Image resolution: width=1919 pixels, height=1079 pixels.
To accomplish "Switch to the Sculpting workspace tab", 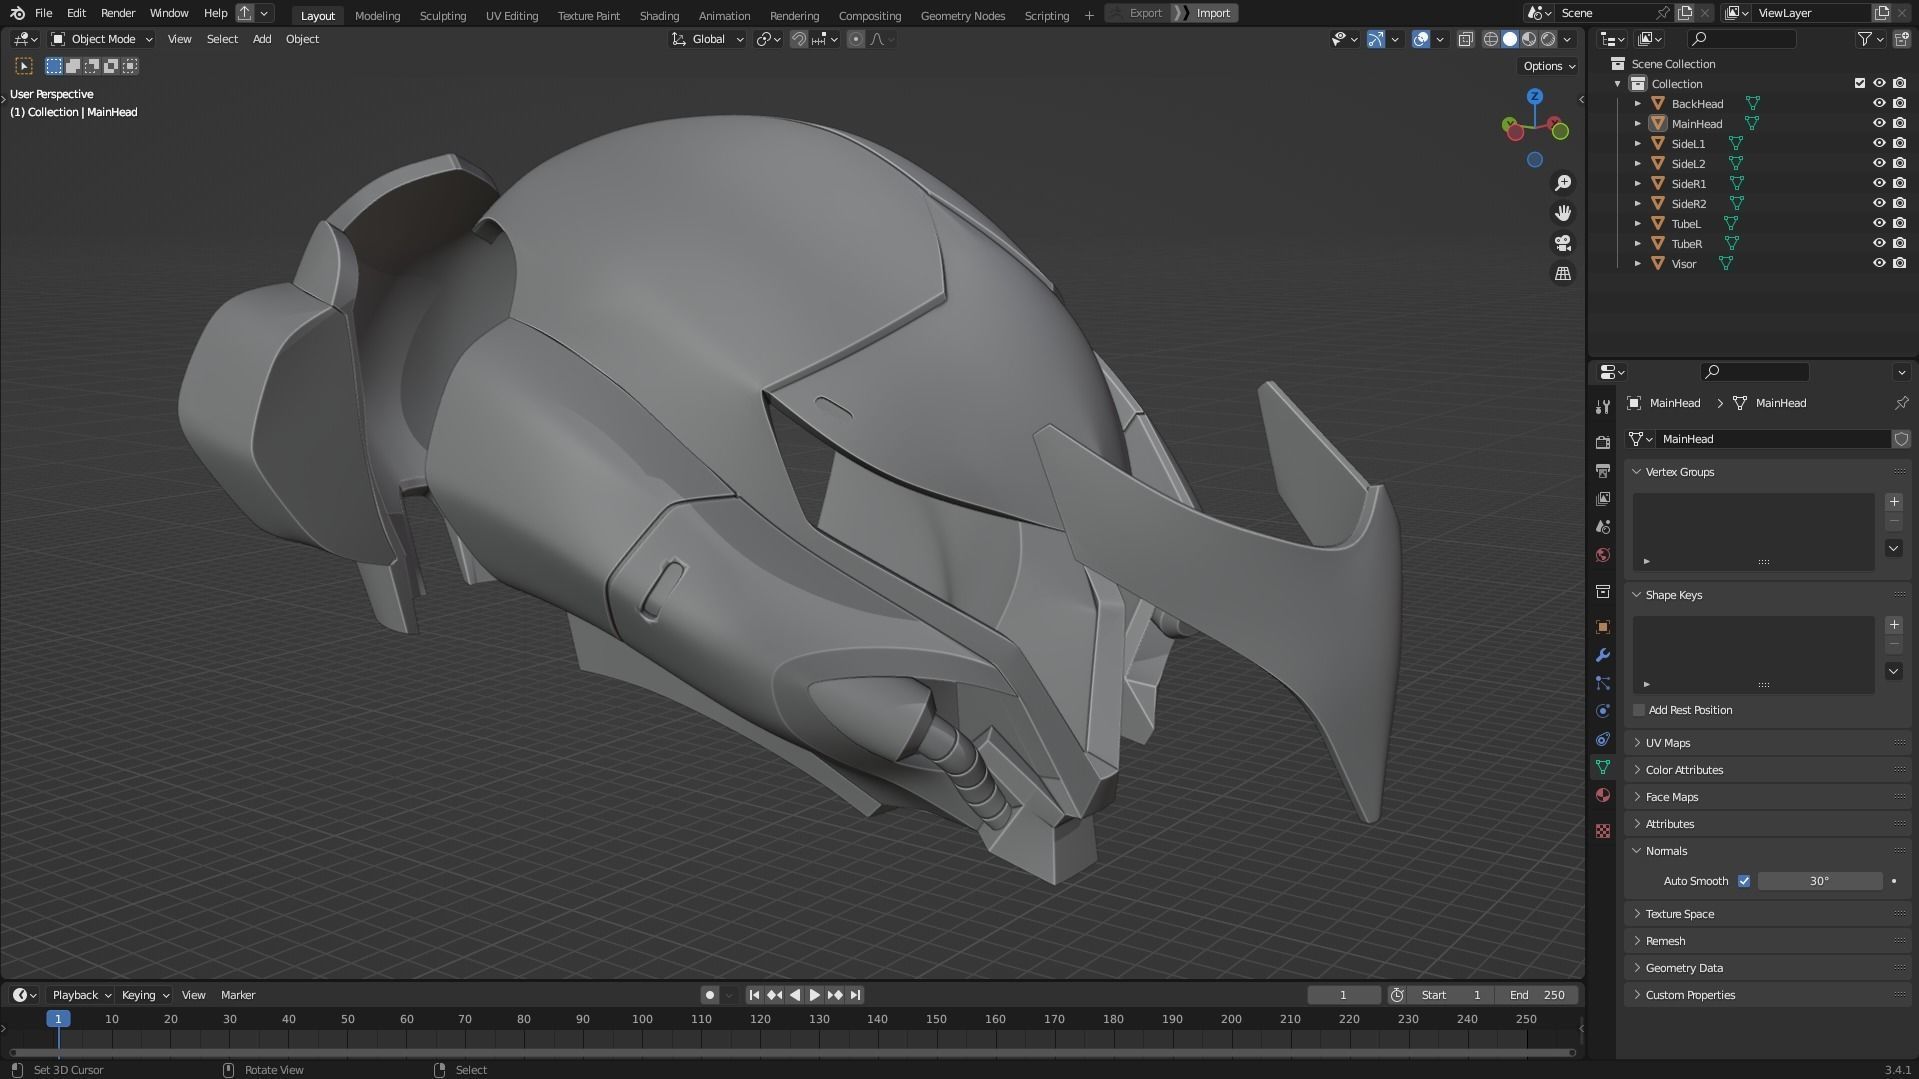I will tap(443, 15).
